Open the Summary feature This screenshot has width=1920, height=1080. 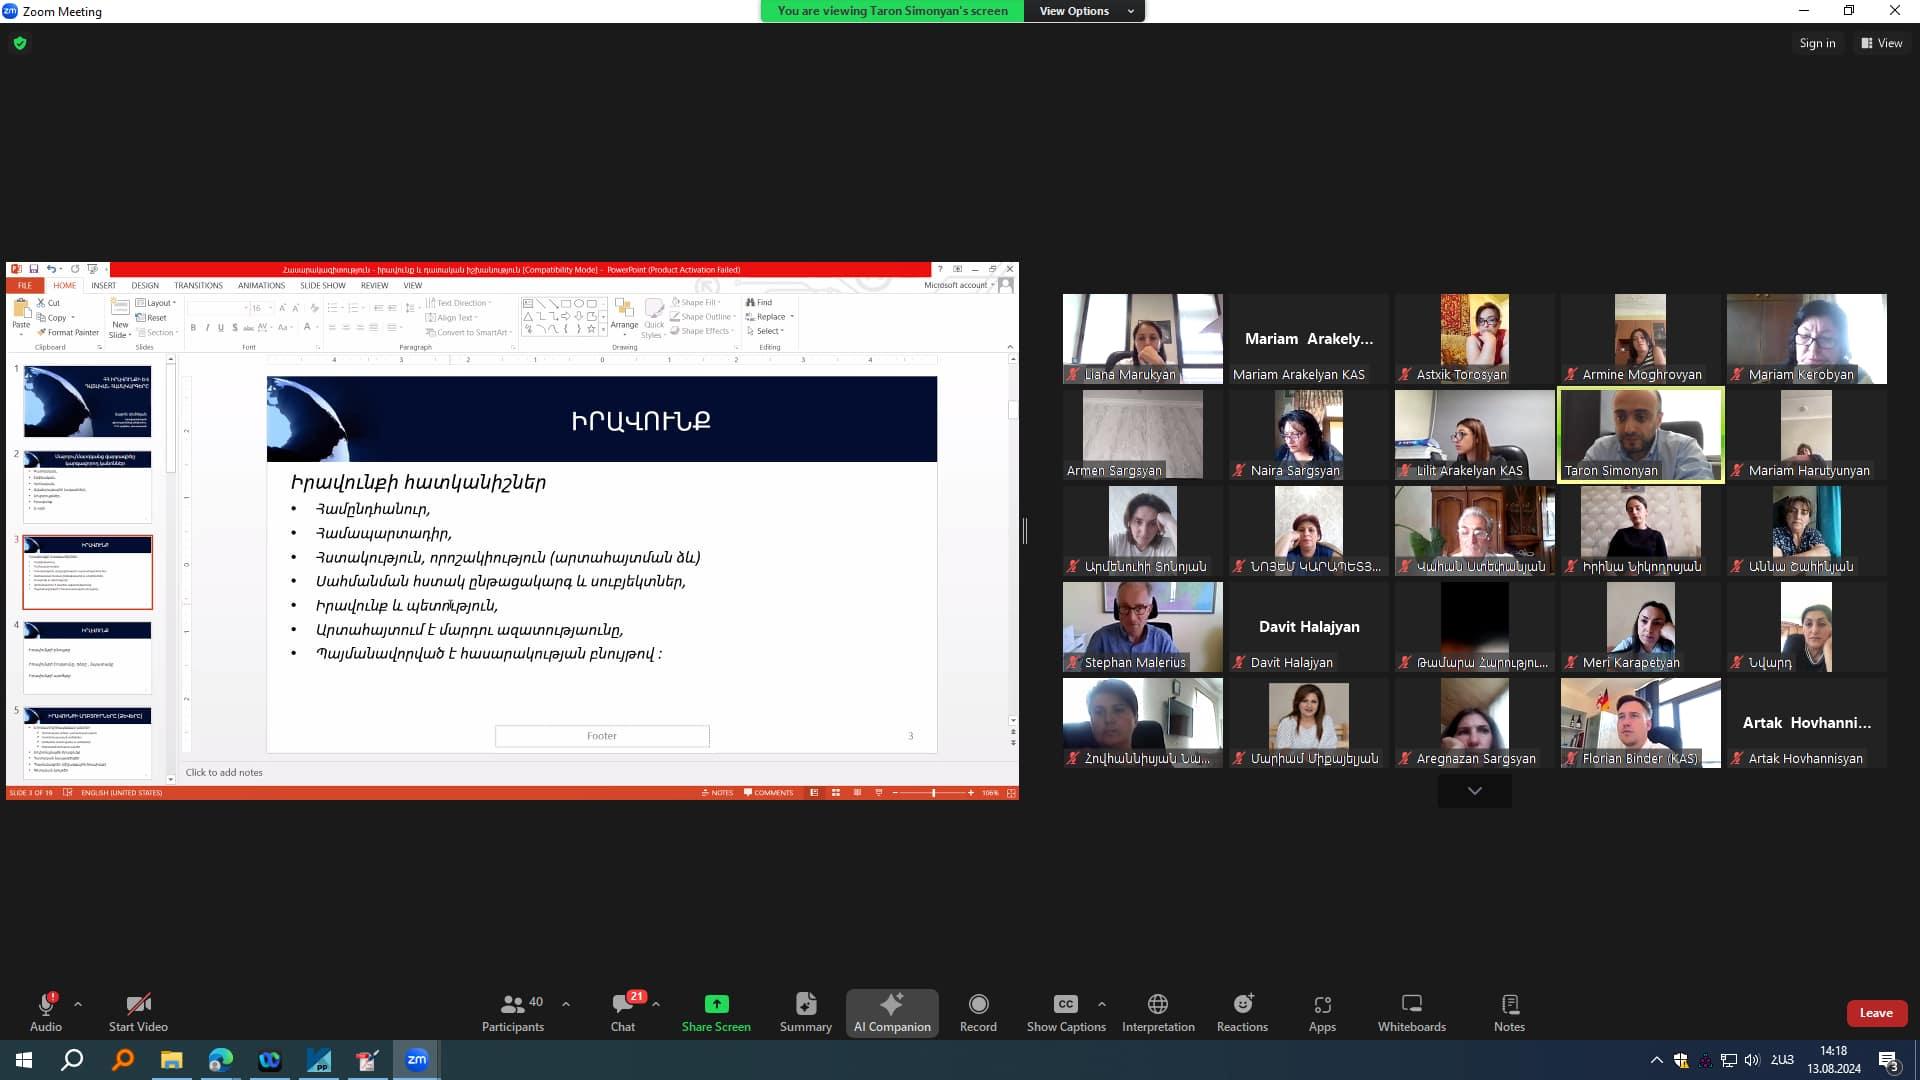click(x=805, y=1012)
